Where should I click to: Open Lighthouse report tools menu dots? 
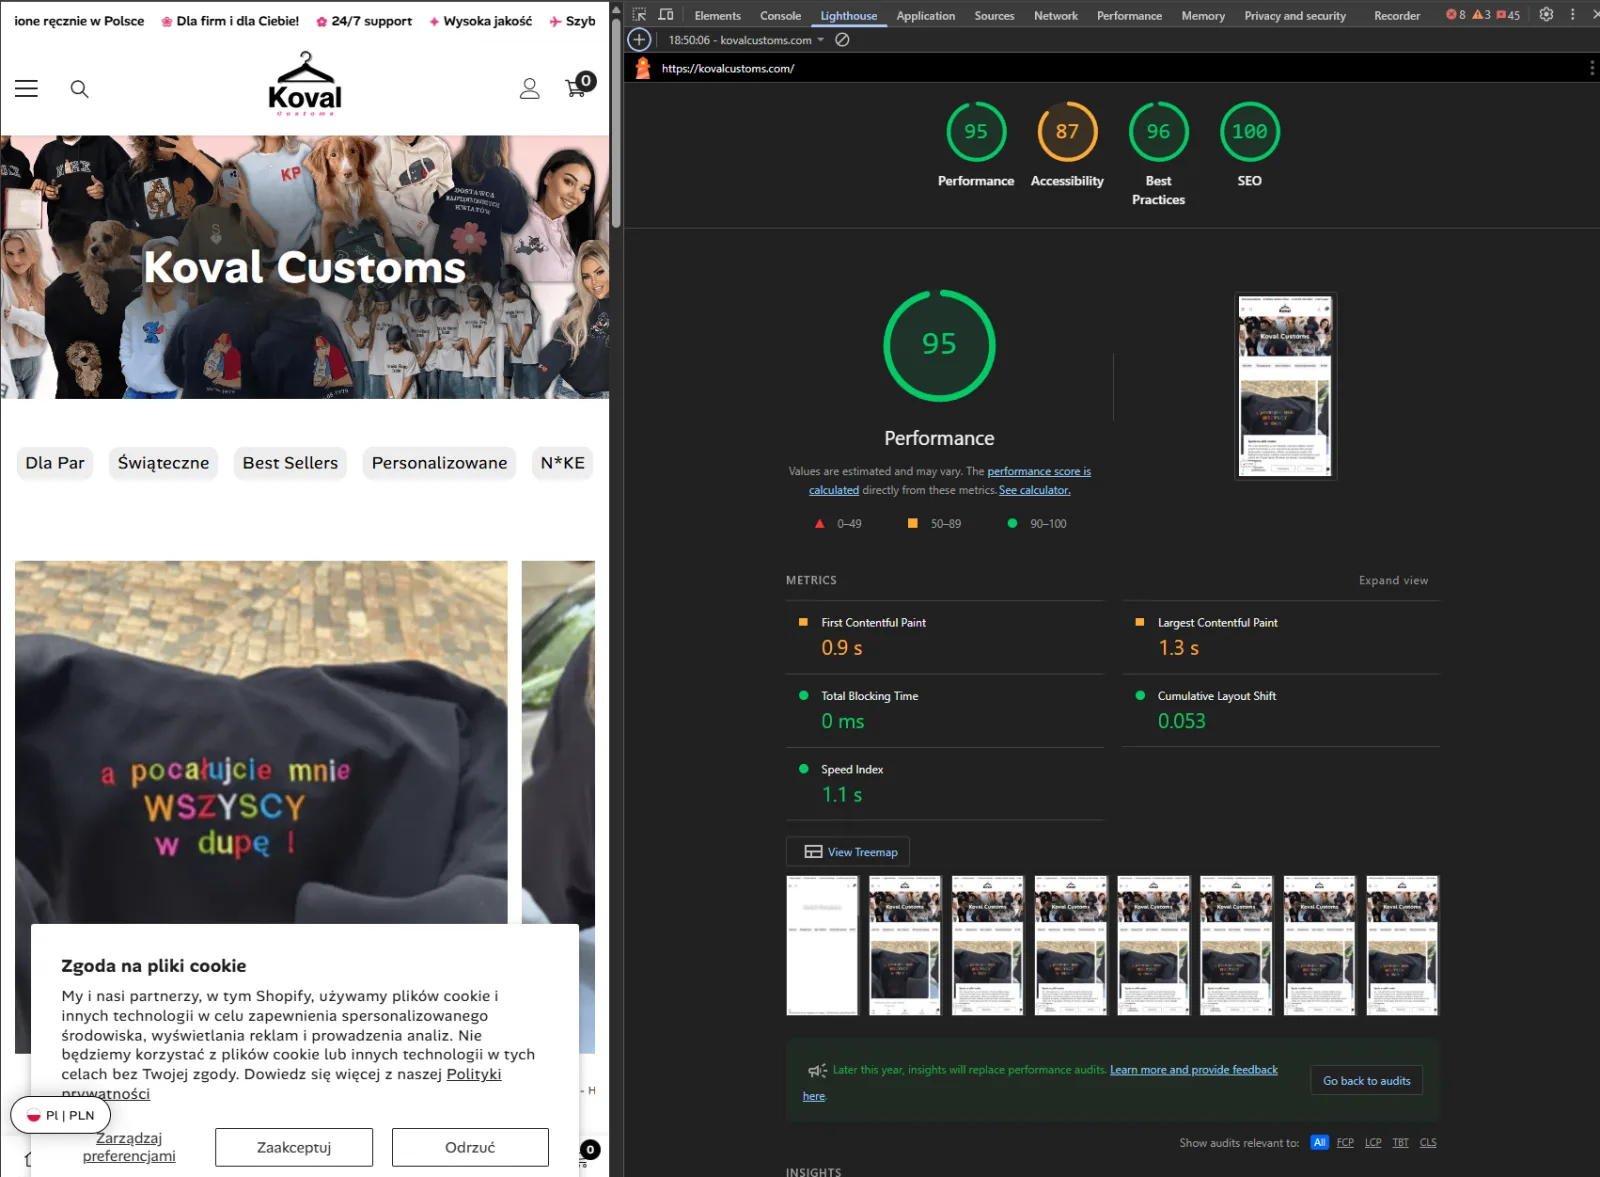[x=1591, y=68]
